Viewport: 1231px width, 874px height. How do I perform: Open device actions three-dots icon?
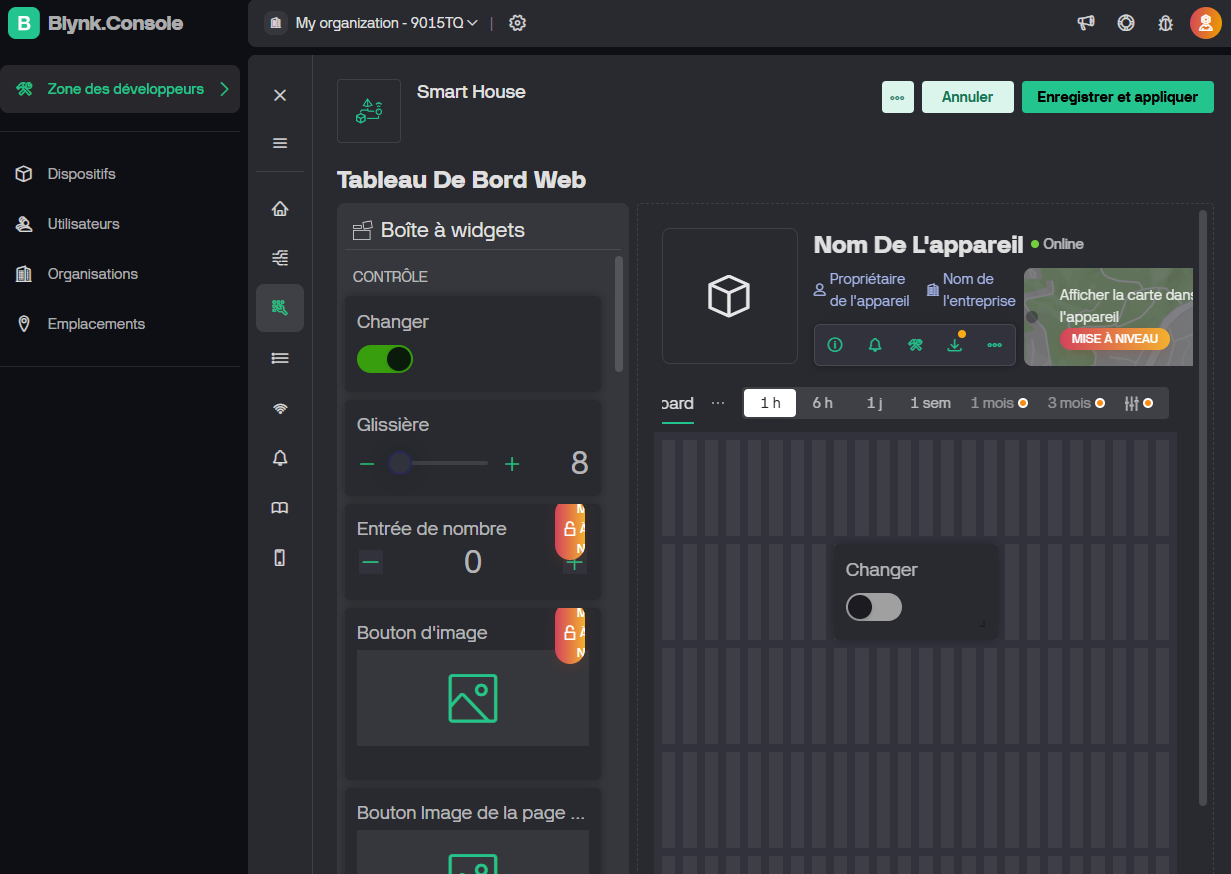995,345
